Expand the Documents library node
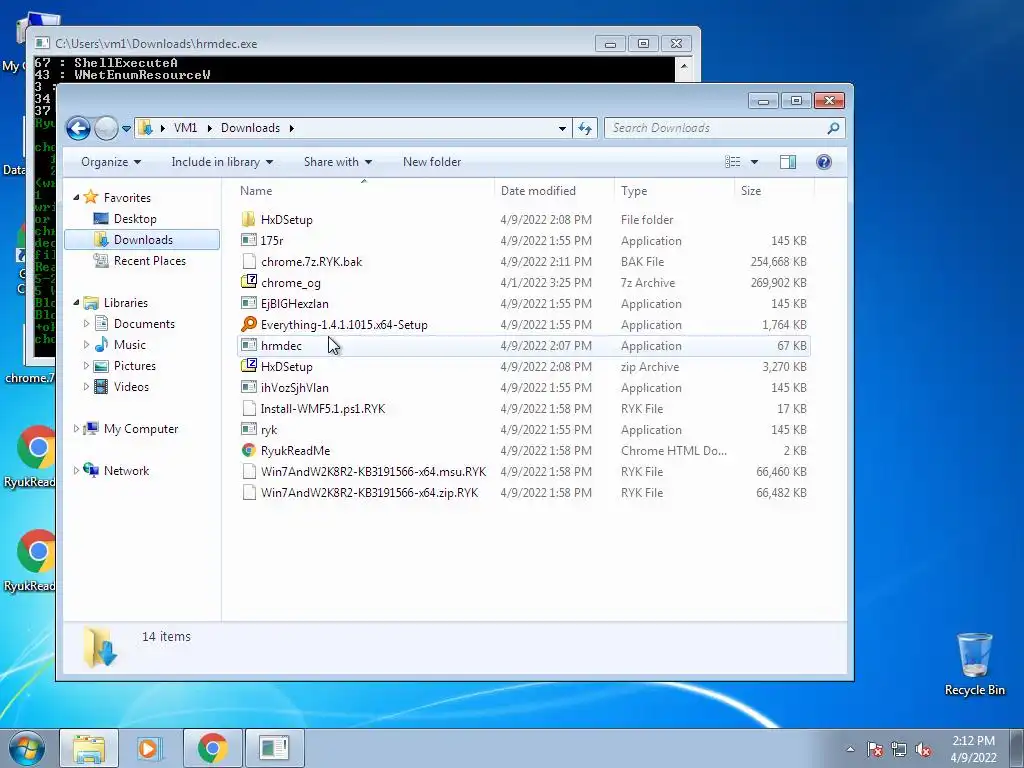 (x=86, y=323)
